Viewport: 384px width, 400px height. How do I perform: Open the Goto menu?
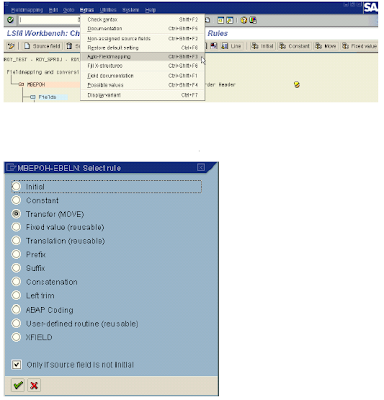coord(69,10)
